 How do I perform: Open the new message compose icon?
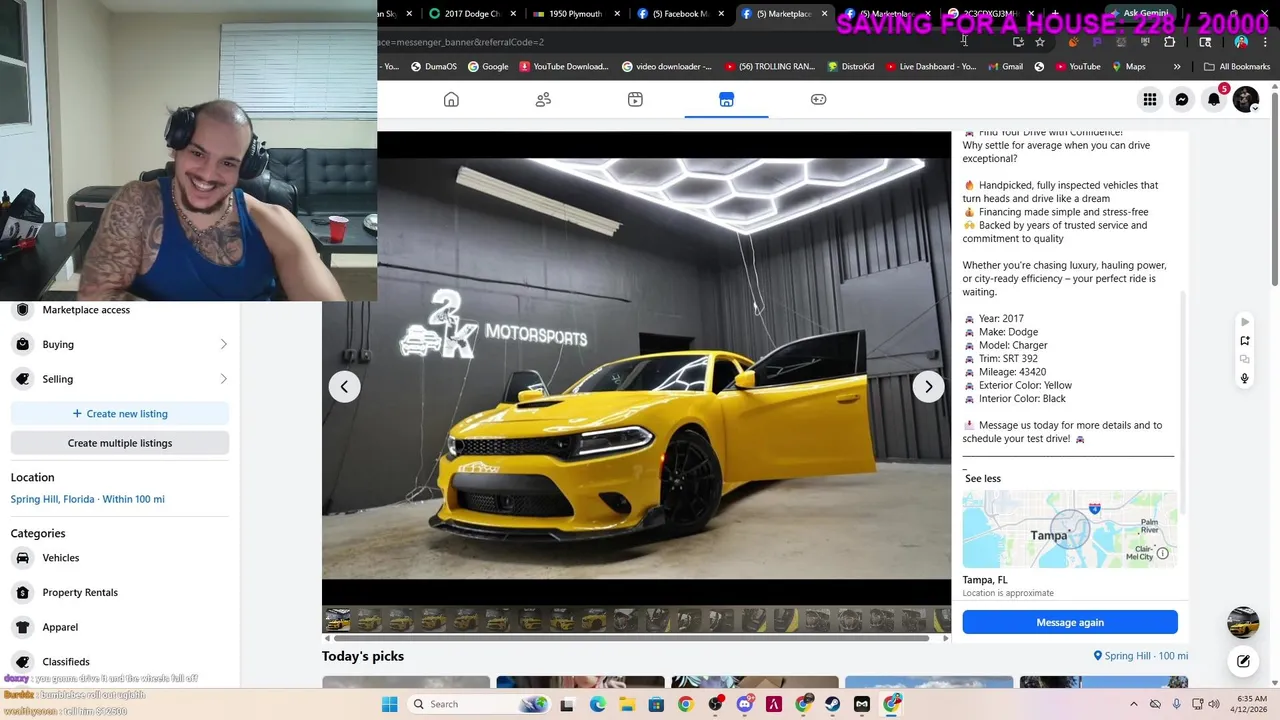(x=1243, y=661)
